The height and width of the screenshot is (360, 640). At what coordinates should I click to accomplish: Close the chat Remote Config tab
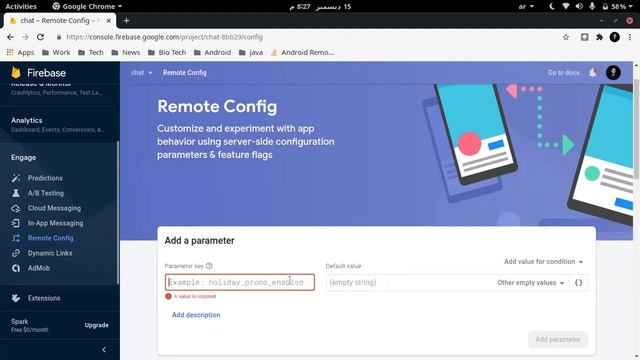(109, 20)
